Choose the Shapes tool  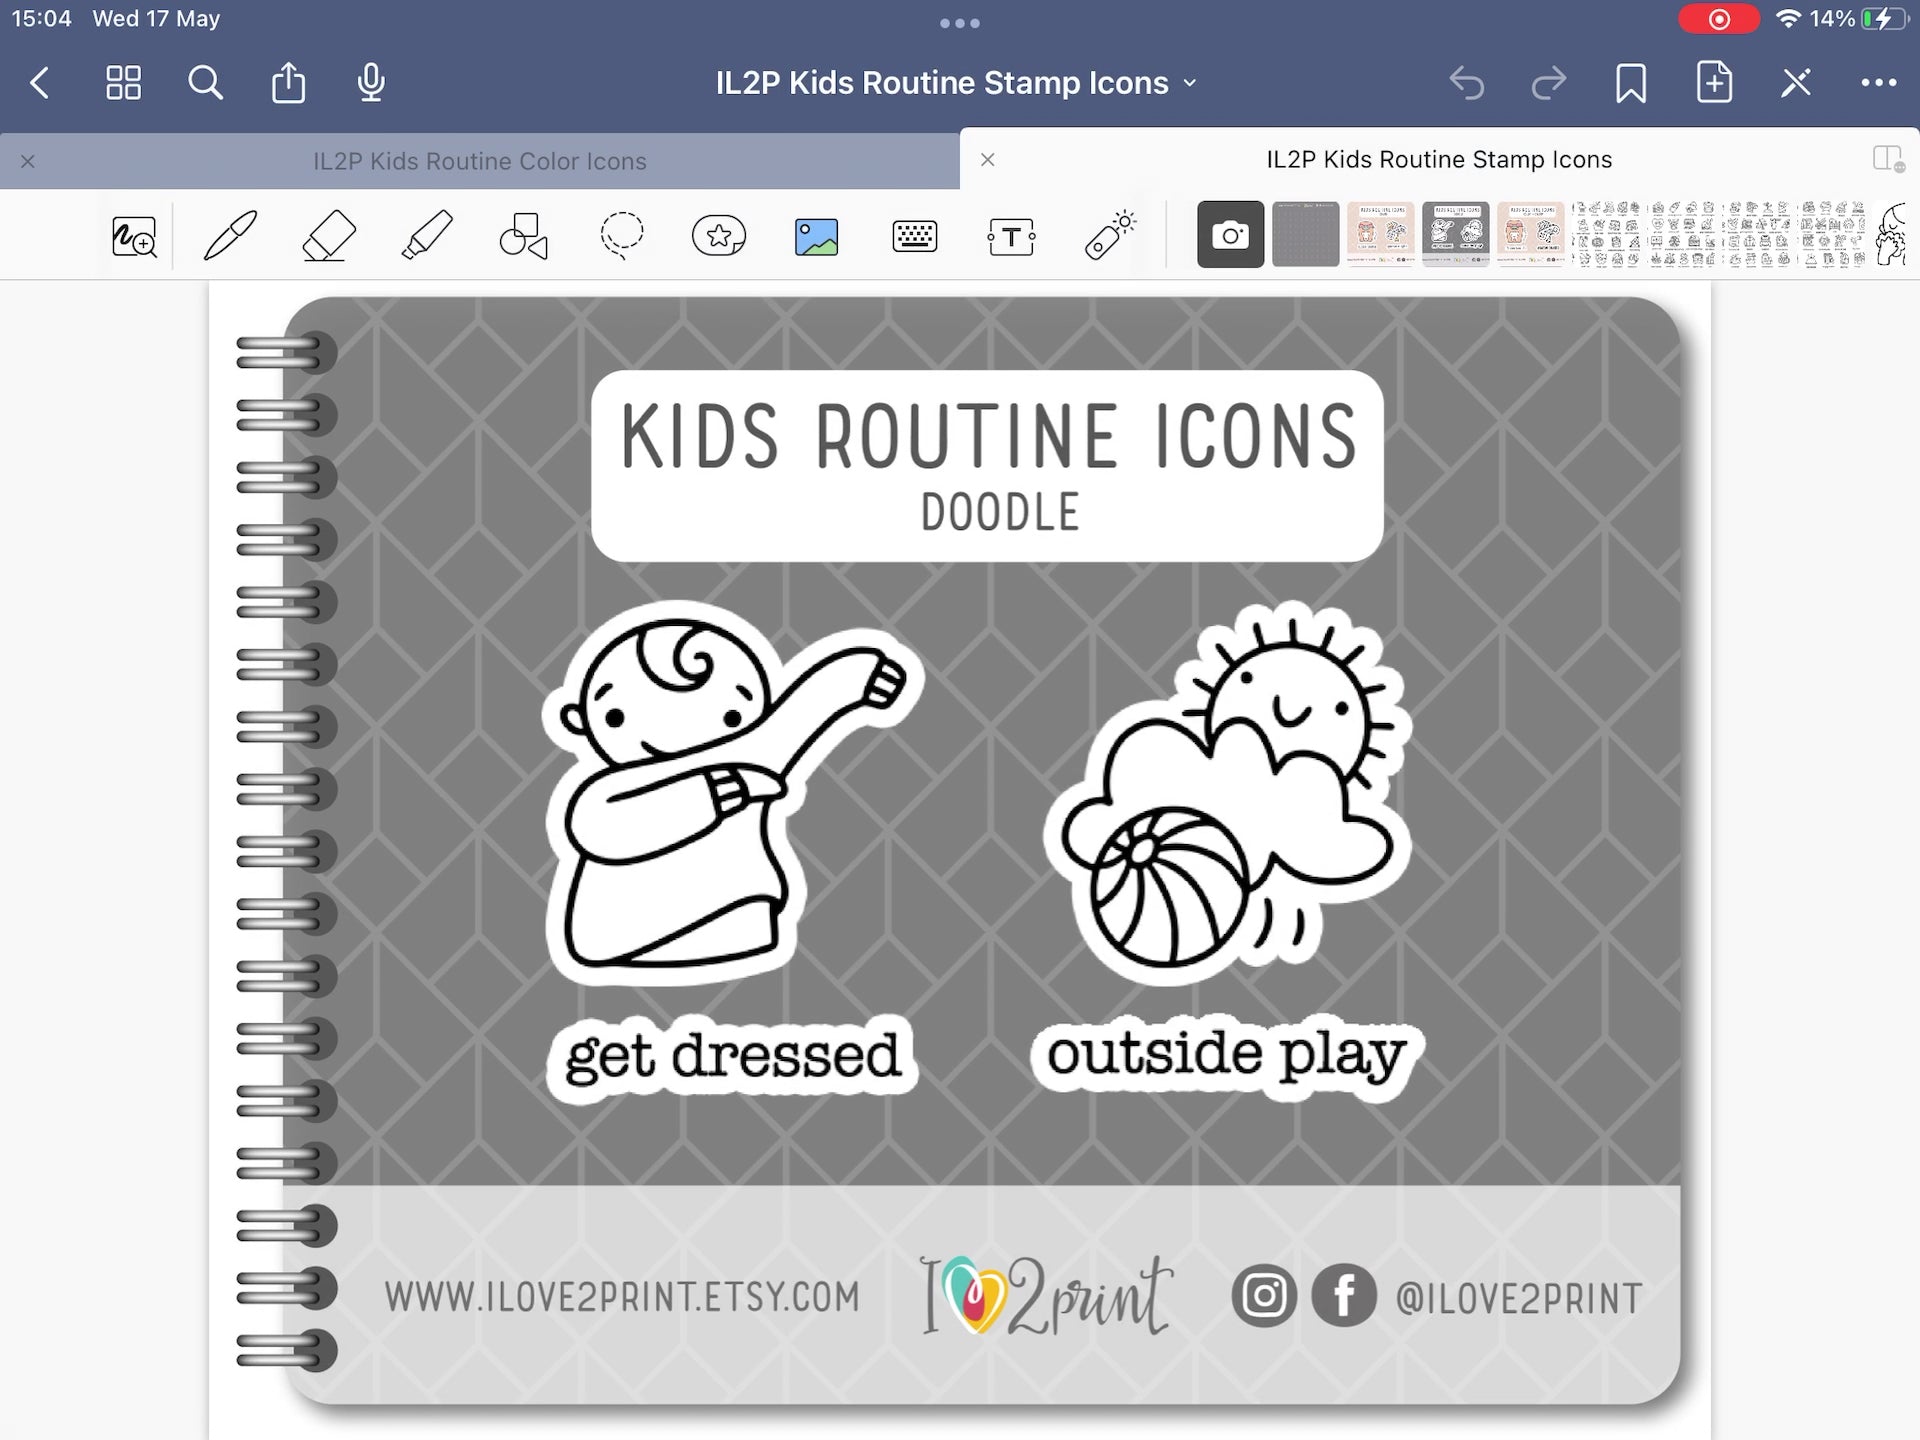(x=523, y=236)
